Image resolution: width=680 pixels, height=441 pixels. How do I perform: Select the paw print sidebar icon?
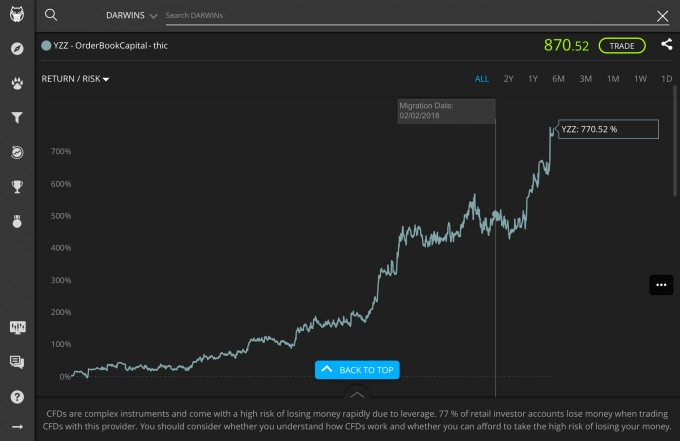[x=17, y=83]
